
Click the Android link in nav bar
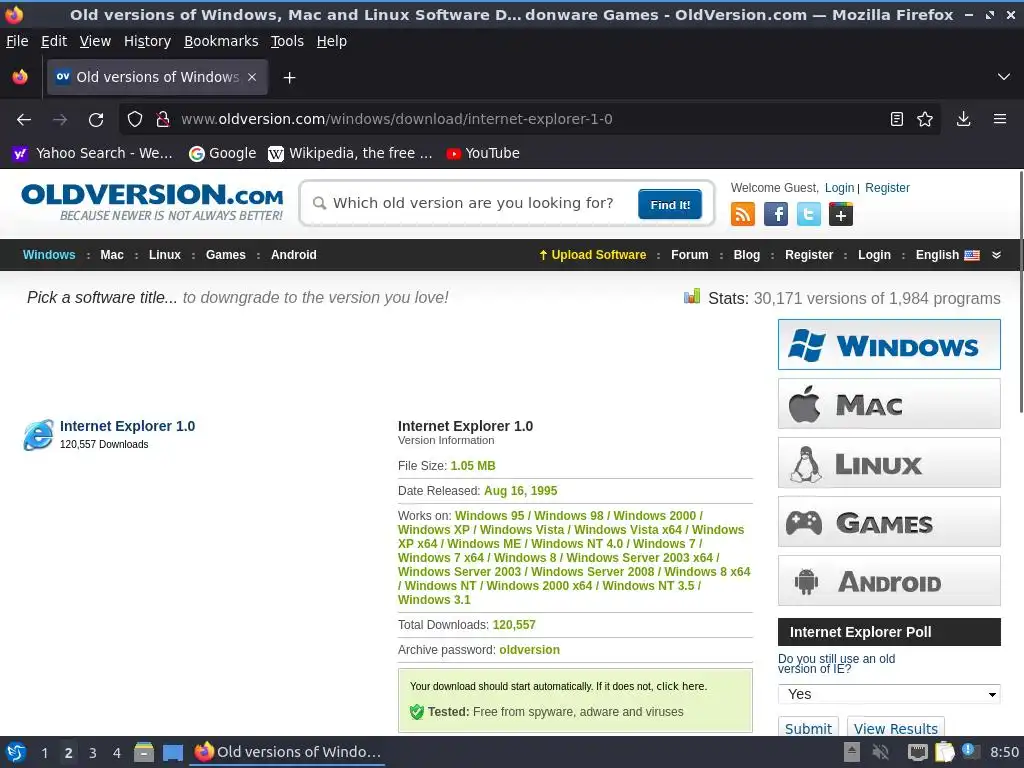click(294, 255)
